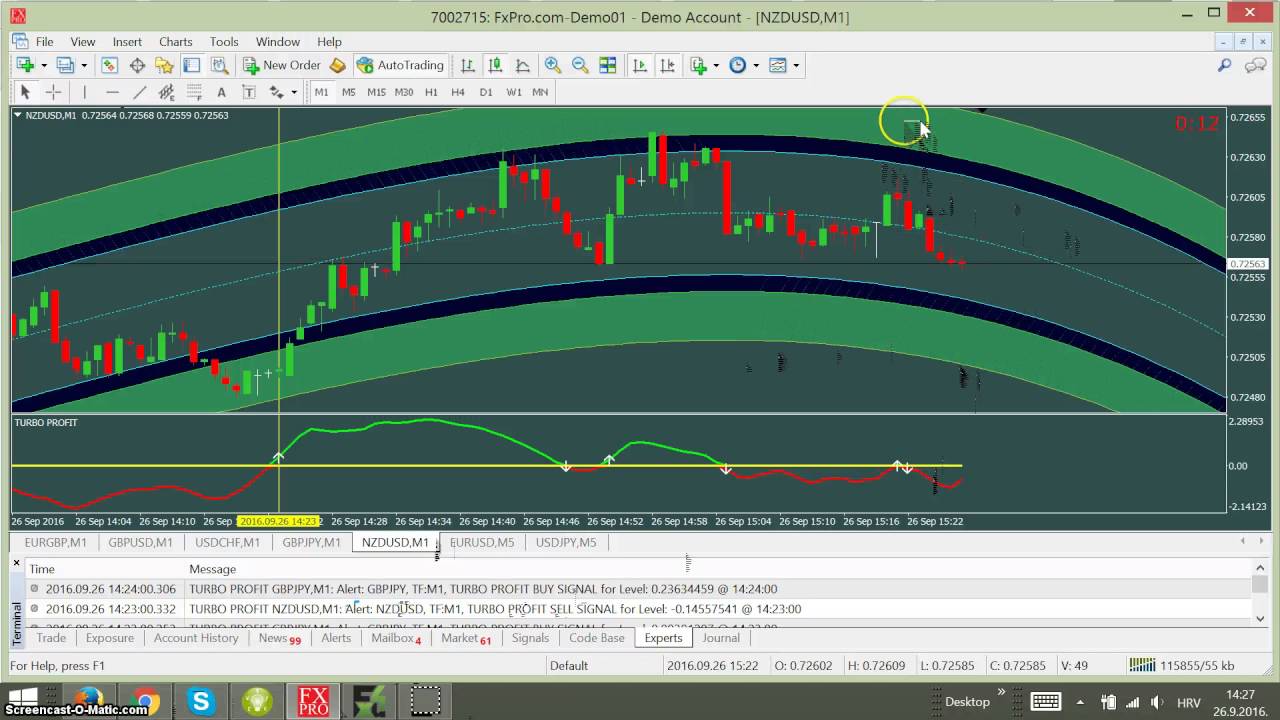Switch to the GBPJPY,M1 chart tab

click(x=311, y=542)
